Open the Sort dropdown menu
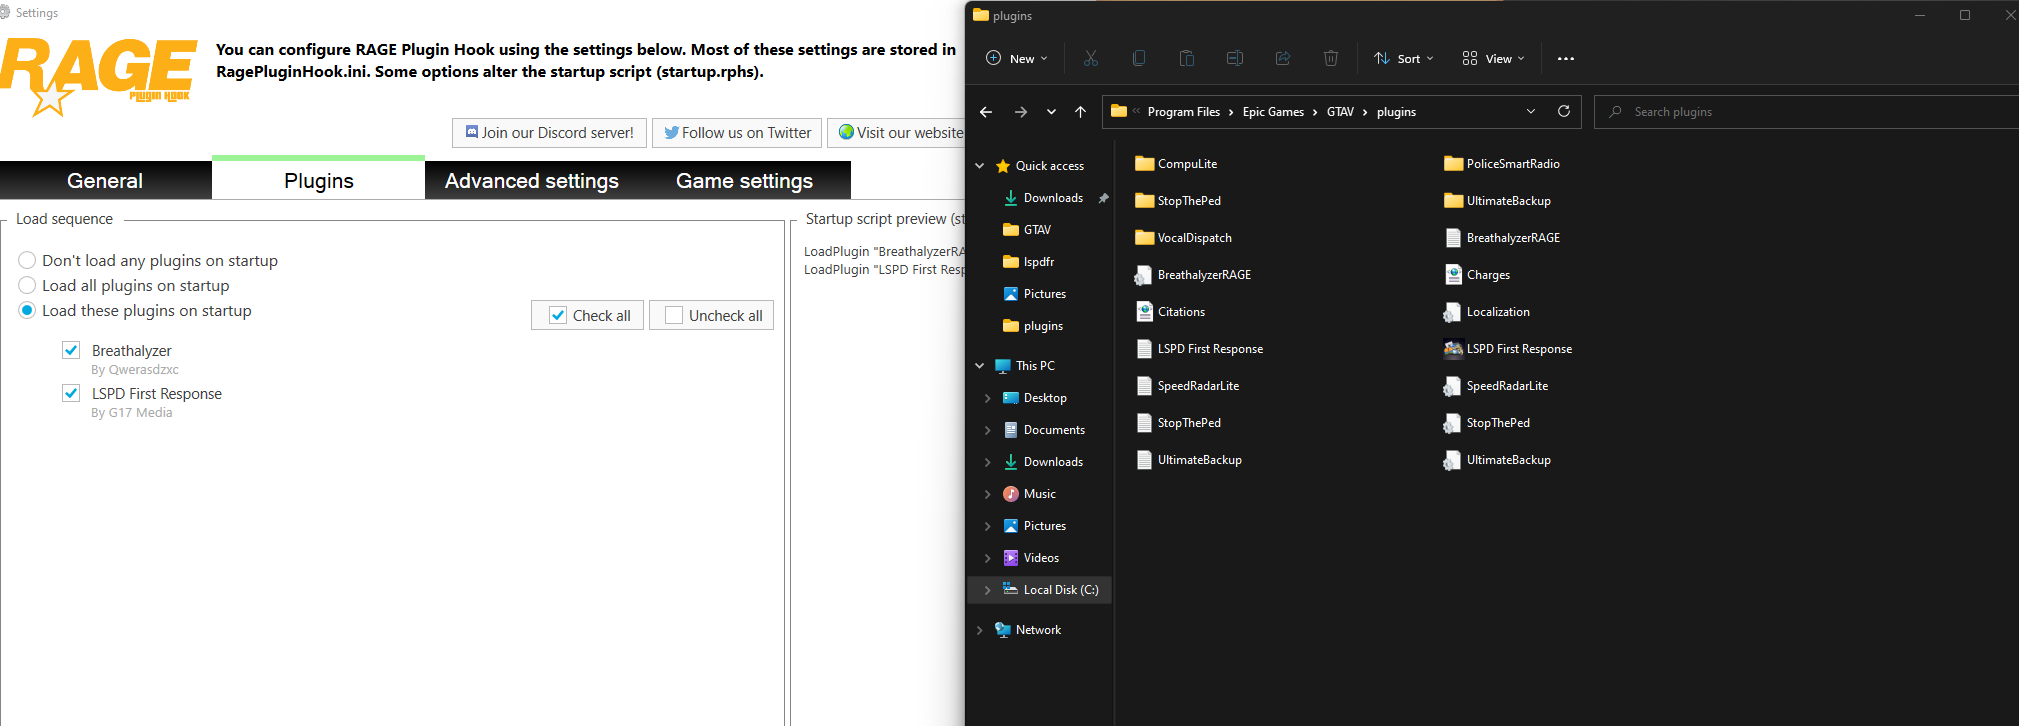 pos(1404,59)
